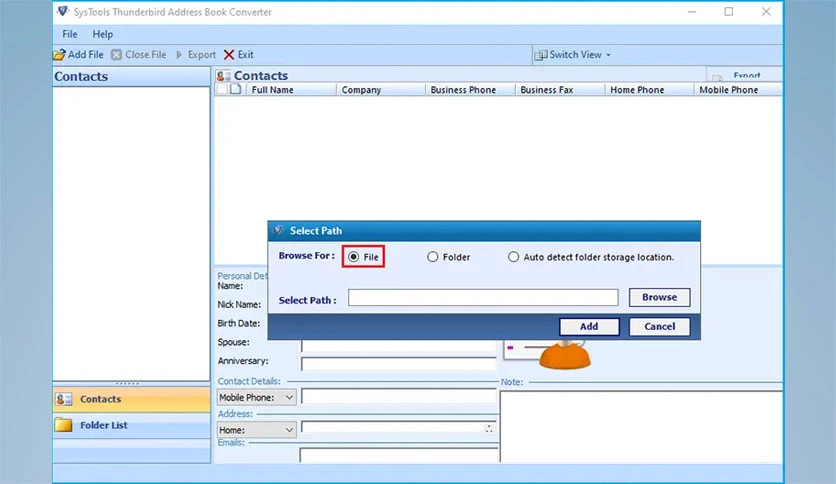836x484 pixels.
Task: Click the Company column header
Action: pyautogui.click(x=381, y=90)
